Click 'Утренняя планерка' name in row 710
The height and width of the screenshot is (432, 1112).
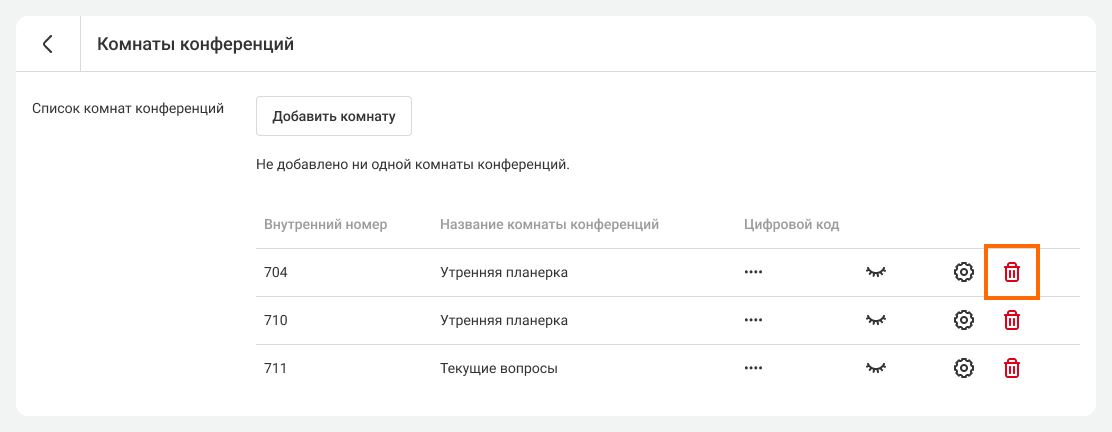click(x=504, y=320)
